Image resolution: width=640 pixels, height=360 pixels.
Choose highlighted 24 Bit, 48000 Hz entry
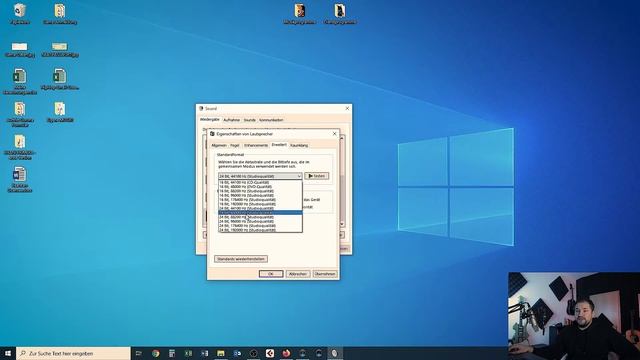[x=260, y=213]
